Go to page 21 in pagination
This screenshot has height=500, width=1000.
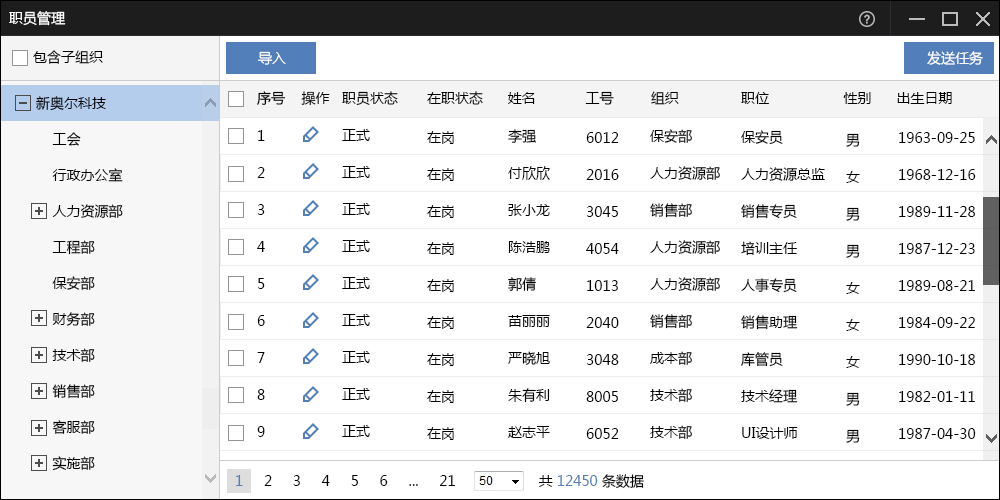coord(447,481)
